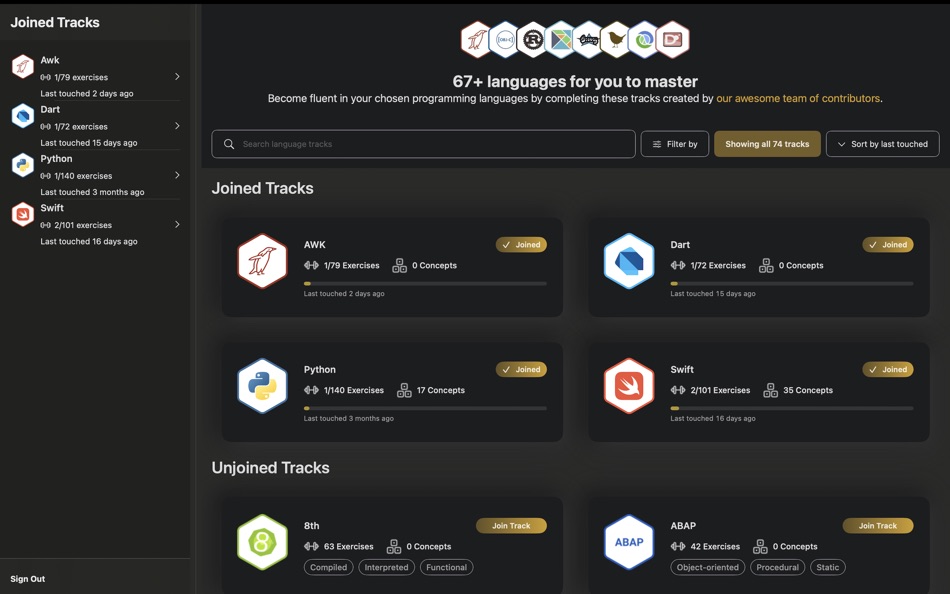The height and width of the screenshot is (594, 950).
Task: Click the magnifier icon in the search bar
Action: coord(229,144)
